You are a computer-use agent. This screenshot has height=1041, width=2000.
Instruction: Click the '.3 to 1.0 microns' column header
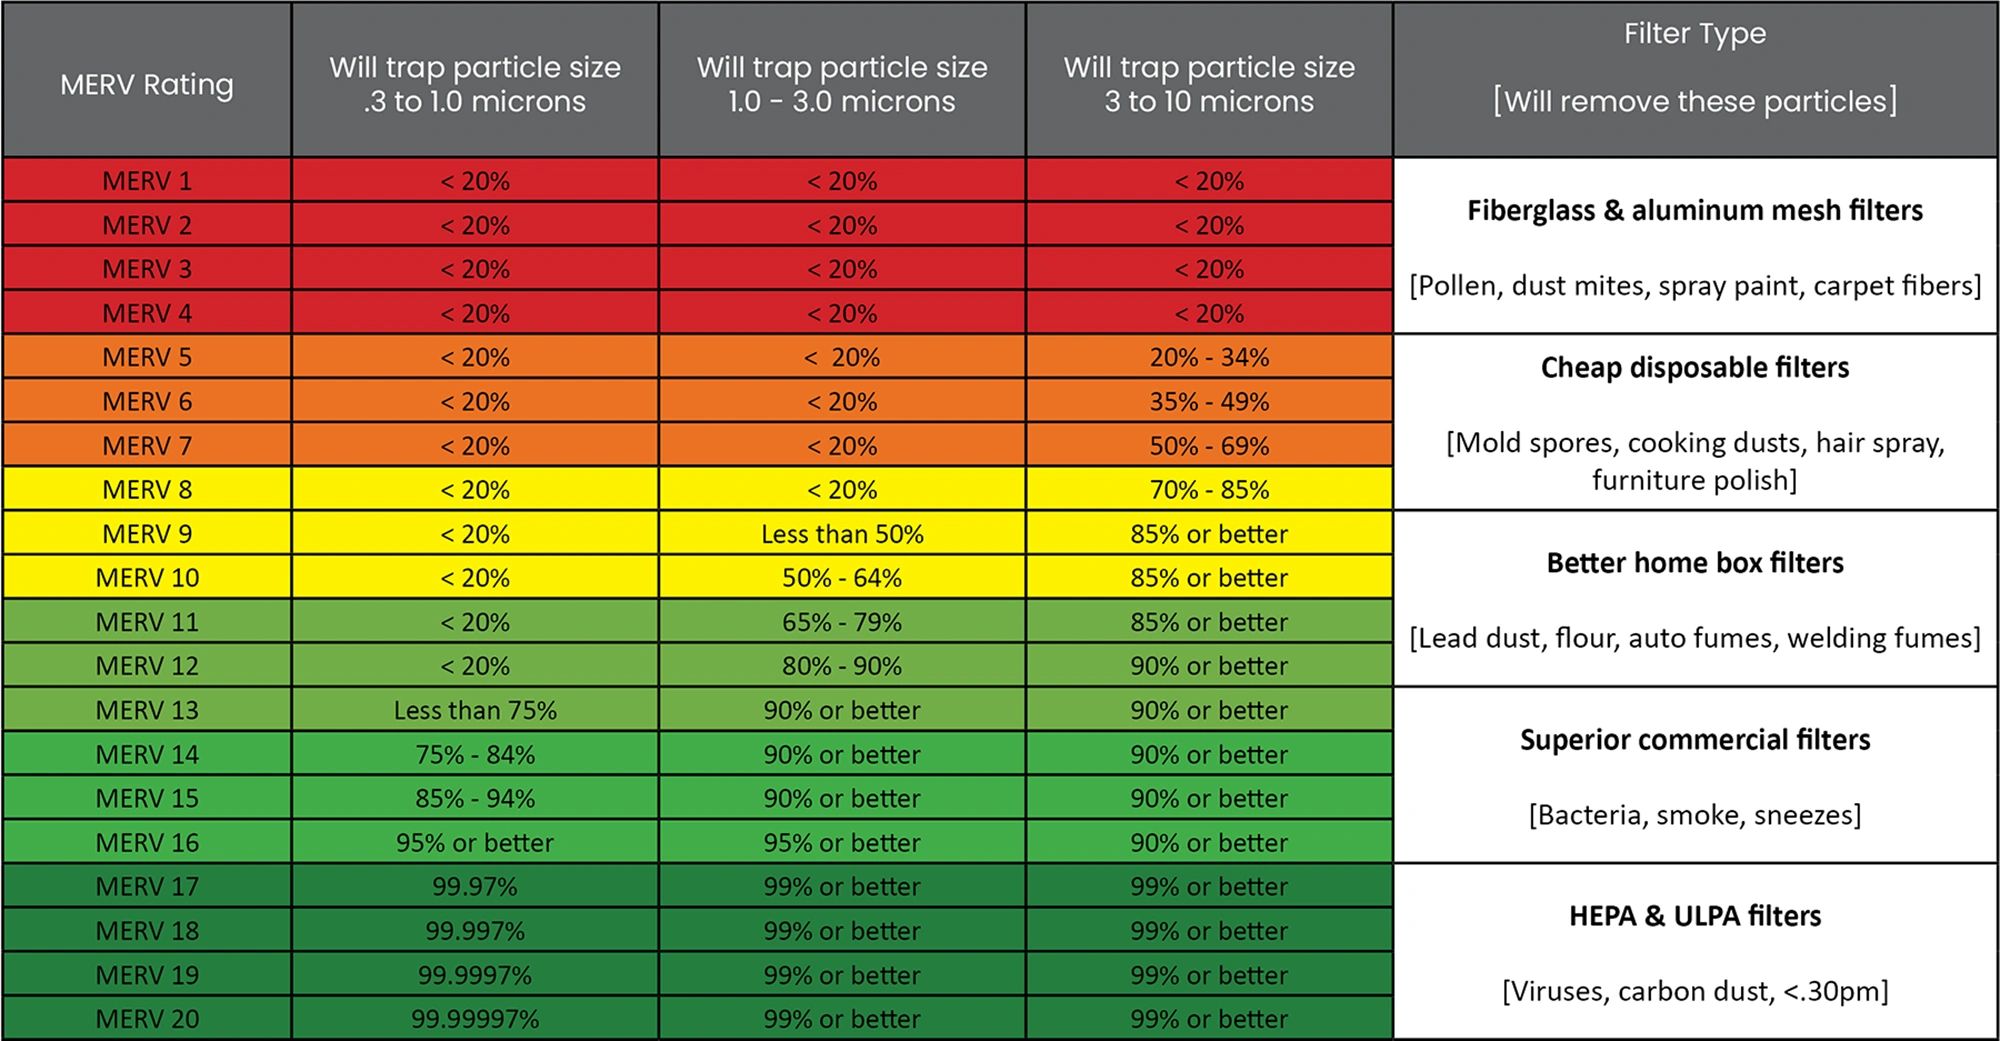[x=475, y=84]
